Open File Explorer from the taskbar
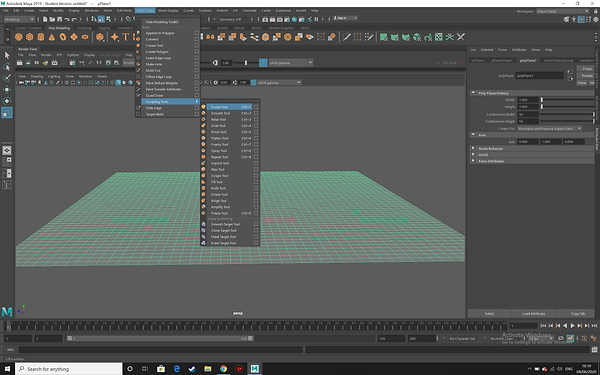600x375 pixels. tap(208, 369)
